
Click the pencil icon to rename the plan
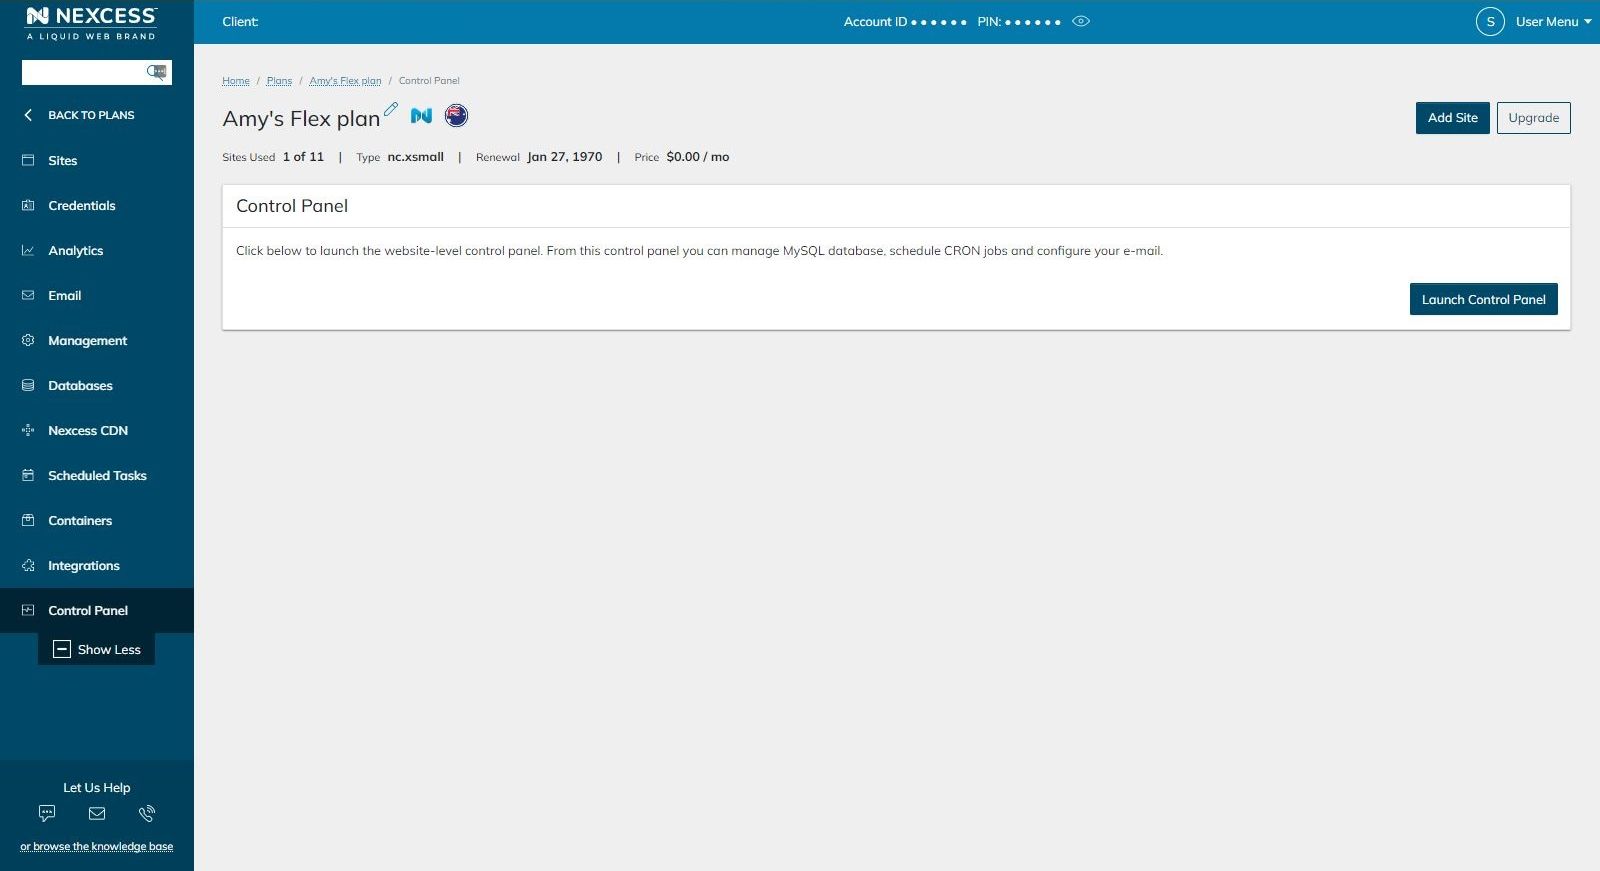pos(391,109)
